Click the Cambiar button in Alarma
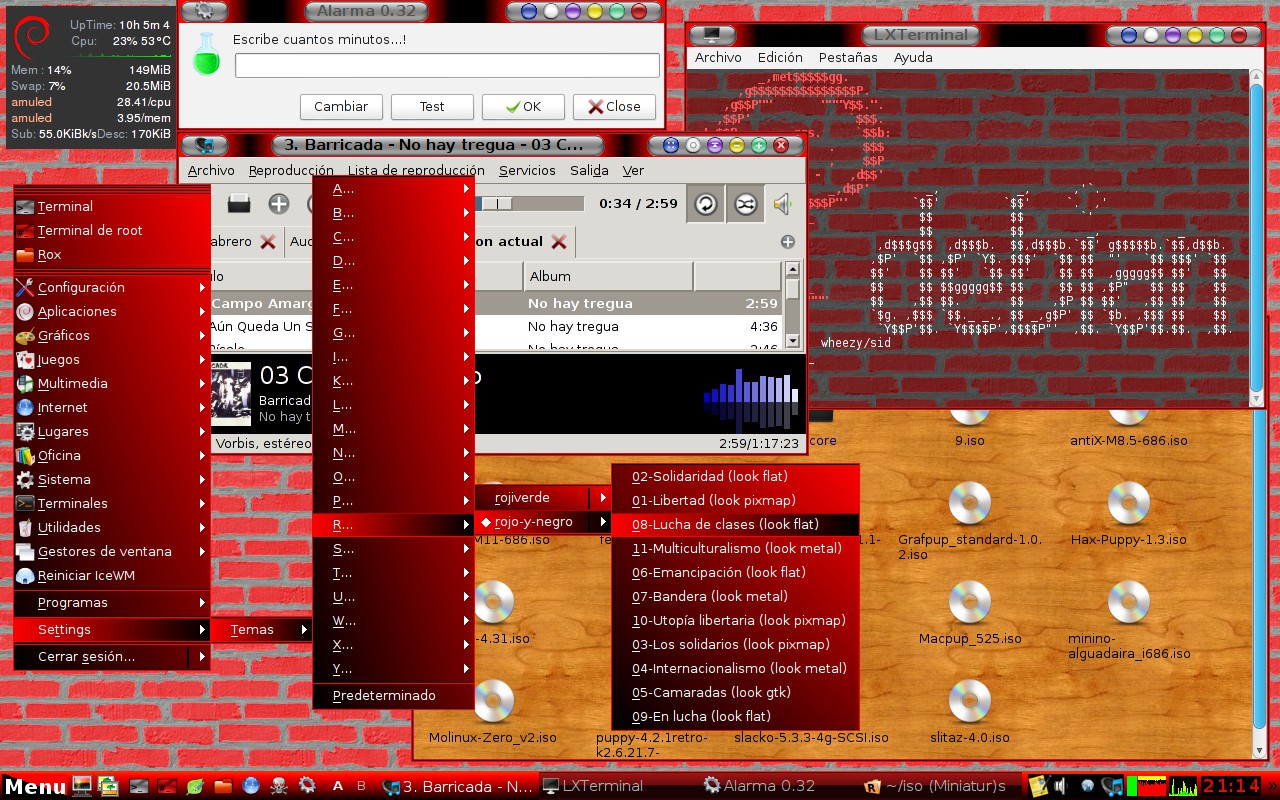The height and width of the screenshot is (800, 1280). [x=341, y=107]
